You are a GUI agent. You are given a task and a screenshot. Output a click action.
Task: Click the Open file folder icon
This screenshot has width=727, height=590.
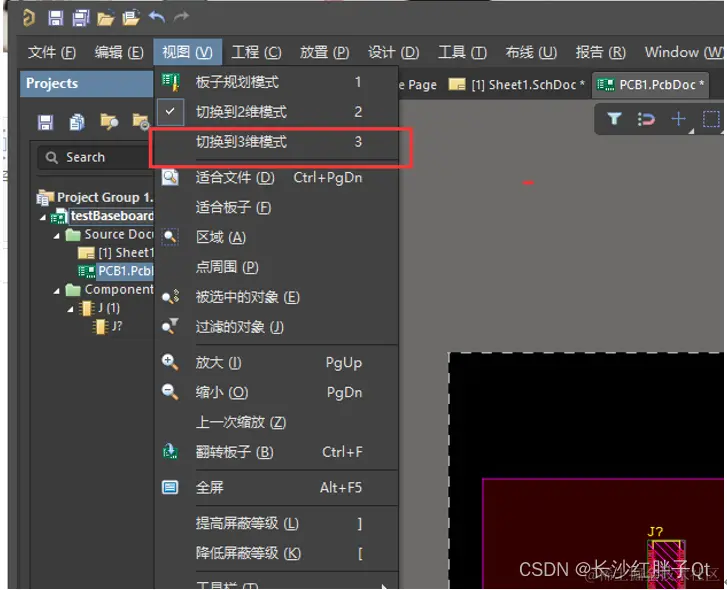[x=106, y=19]
